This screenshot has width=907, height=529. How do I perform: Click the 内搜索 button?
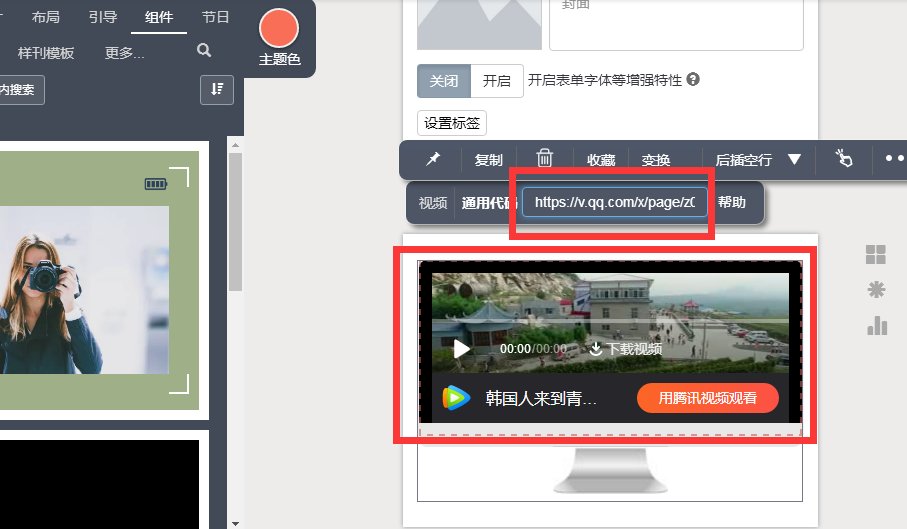point(18,90)
